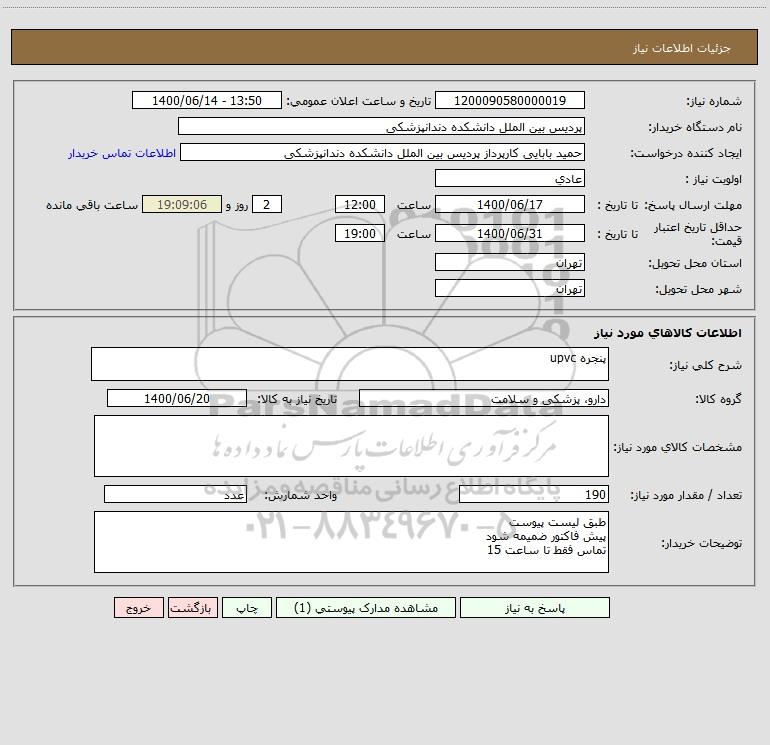Open مشاهده مدارک پیوستی (1) button
770x745 pixels.
(366, 608)
